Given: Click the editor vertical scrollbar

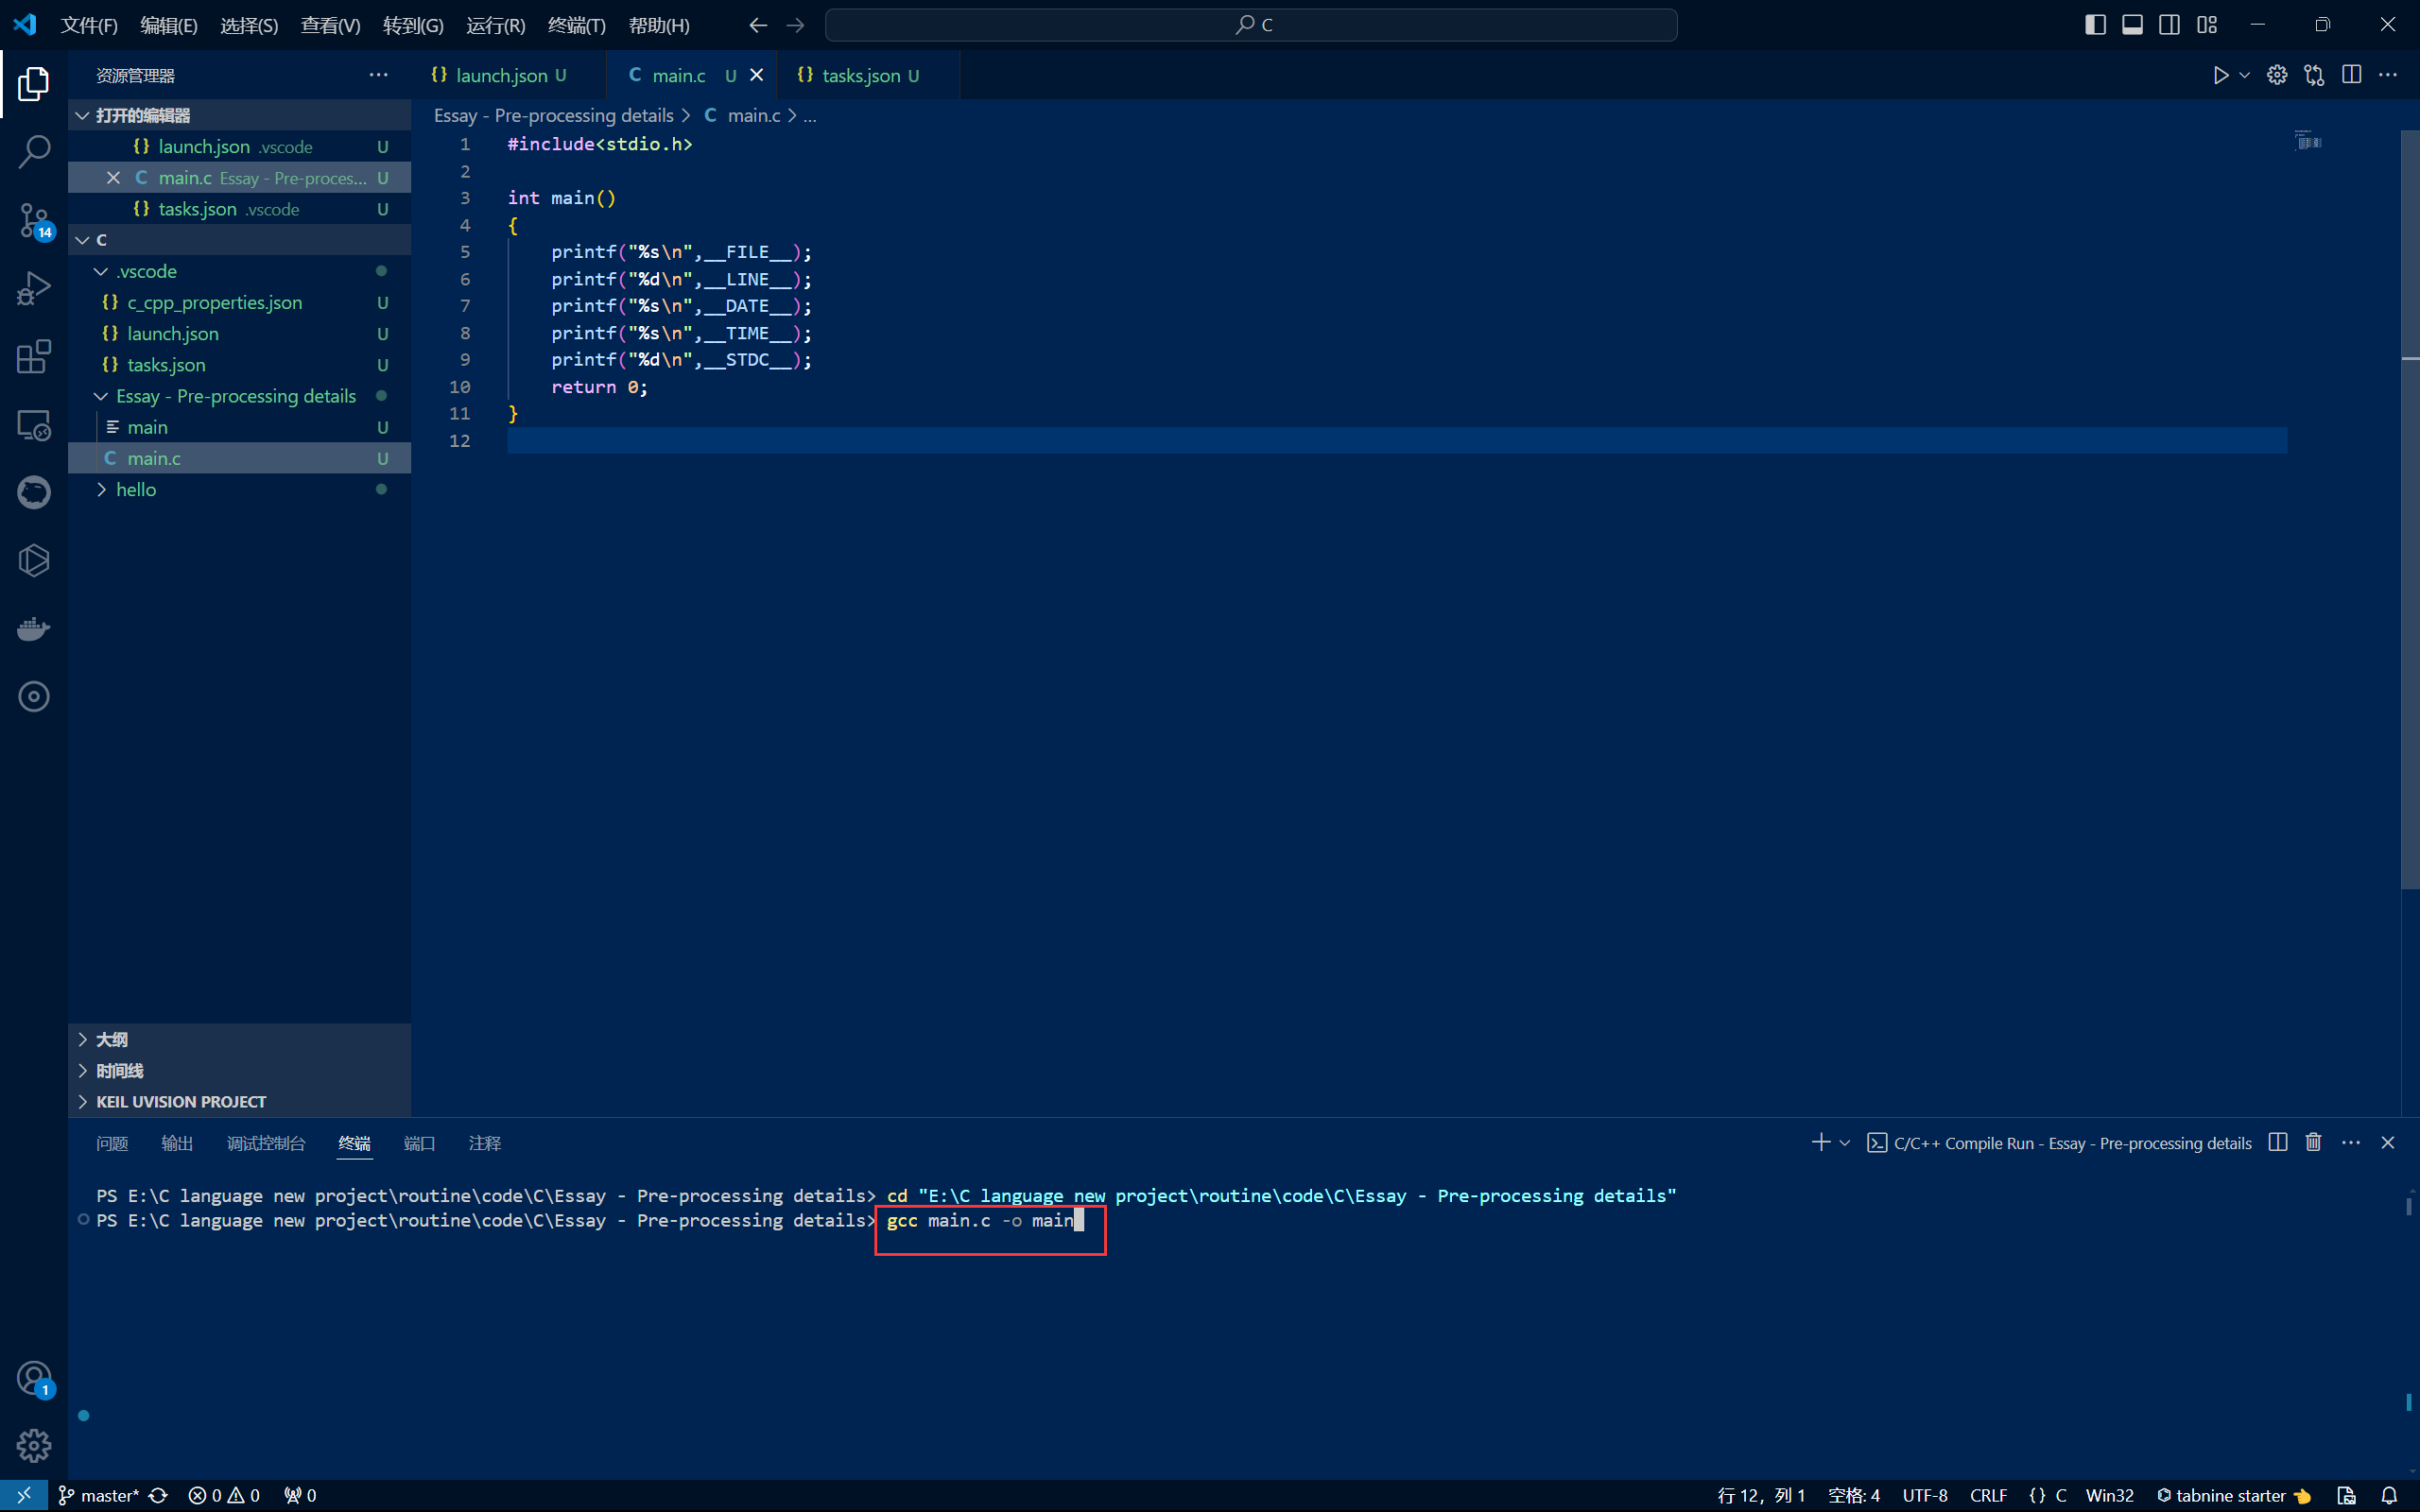Looking at the screenshot, I should point(2410,510).
